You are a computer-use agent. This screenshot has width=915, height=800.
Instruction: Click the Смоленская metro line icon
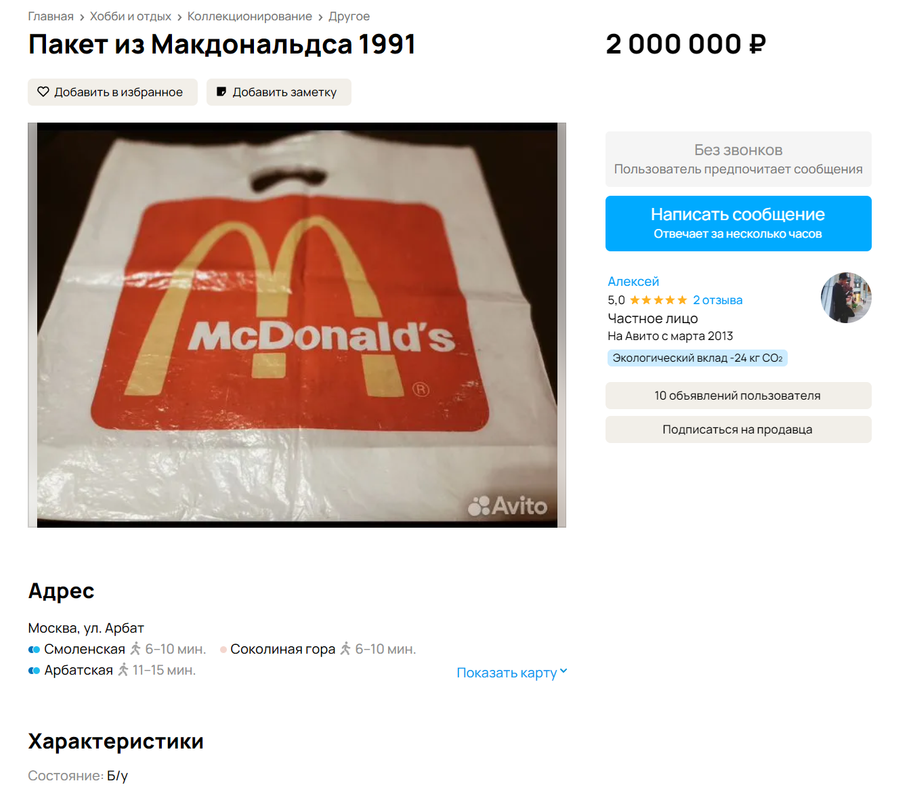pos(34,649)
